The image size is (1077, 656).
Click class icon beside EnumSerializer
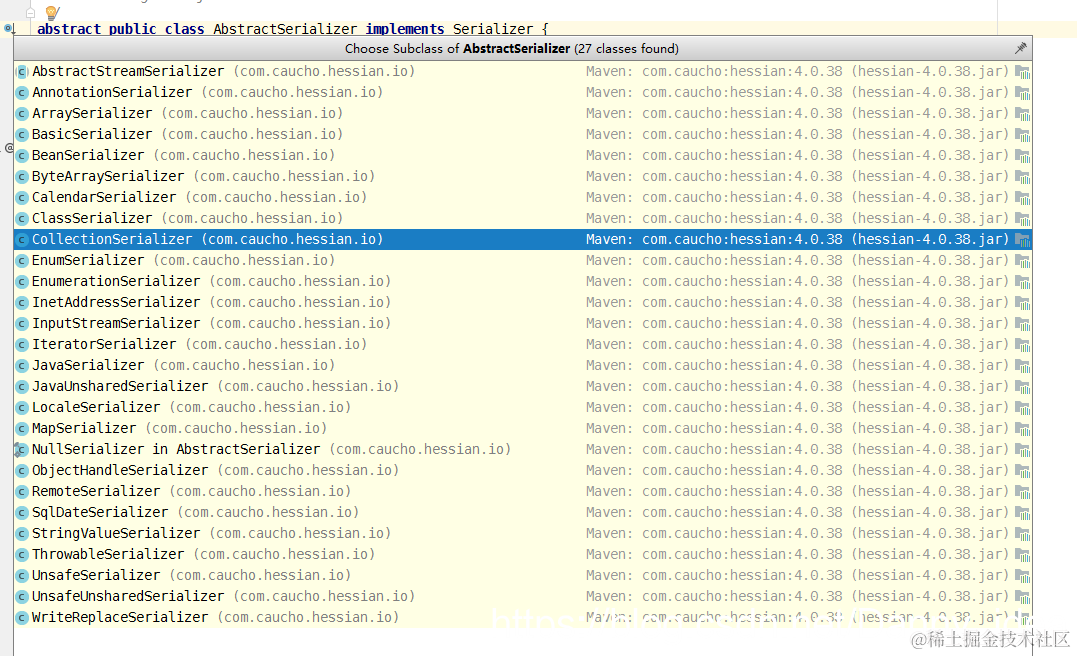click(x=22, y=261)
